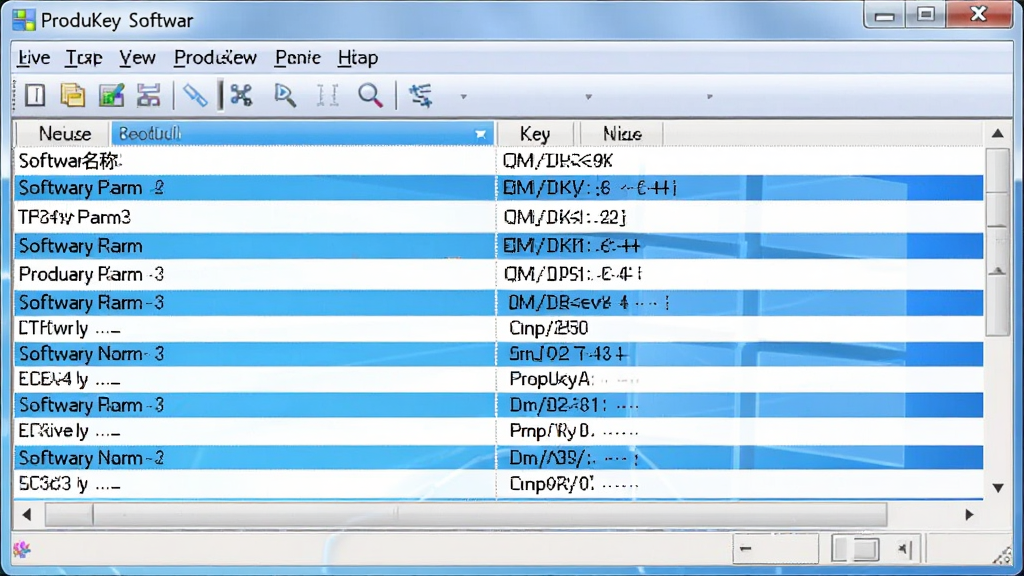Viewport: 1024px width, 576px height.
Task: Click the blue pencil toolbar icon
Action: coord(195,95)
